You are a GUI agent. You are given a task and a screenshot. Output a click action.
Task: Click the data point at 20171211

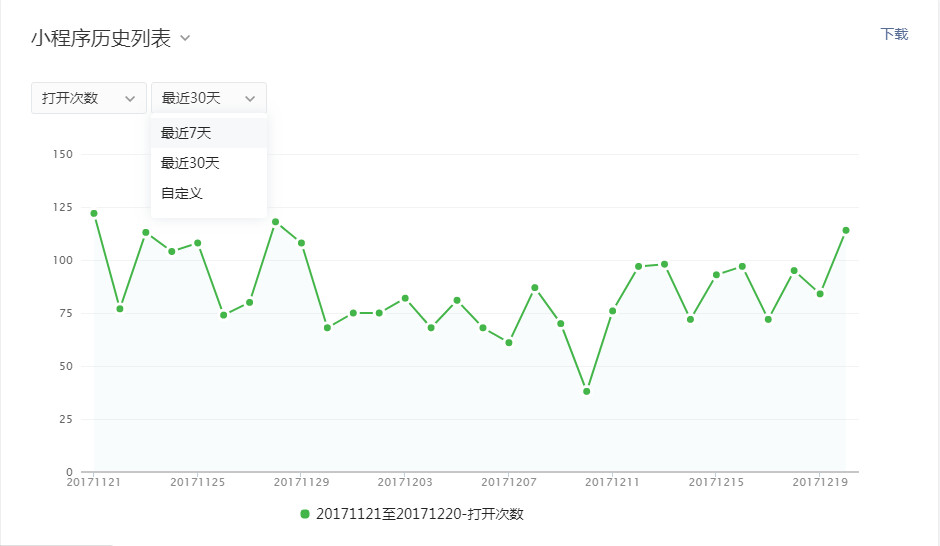point(612,311)
